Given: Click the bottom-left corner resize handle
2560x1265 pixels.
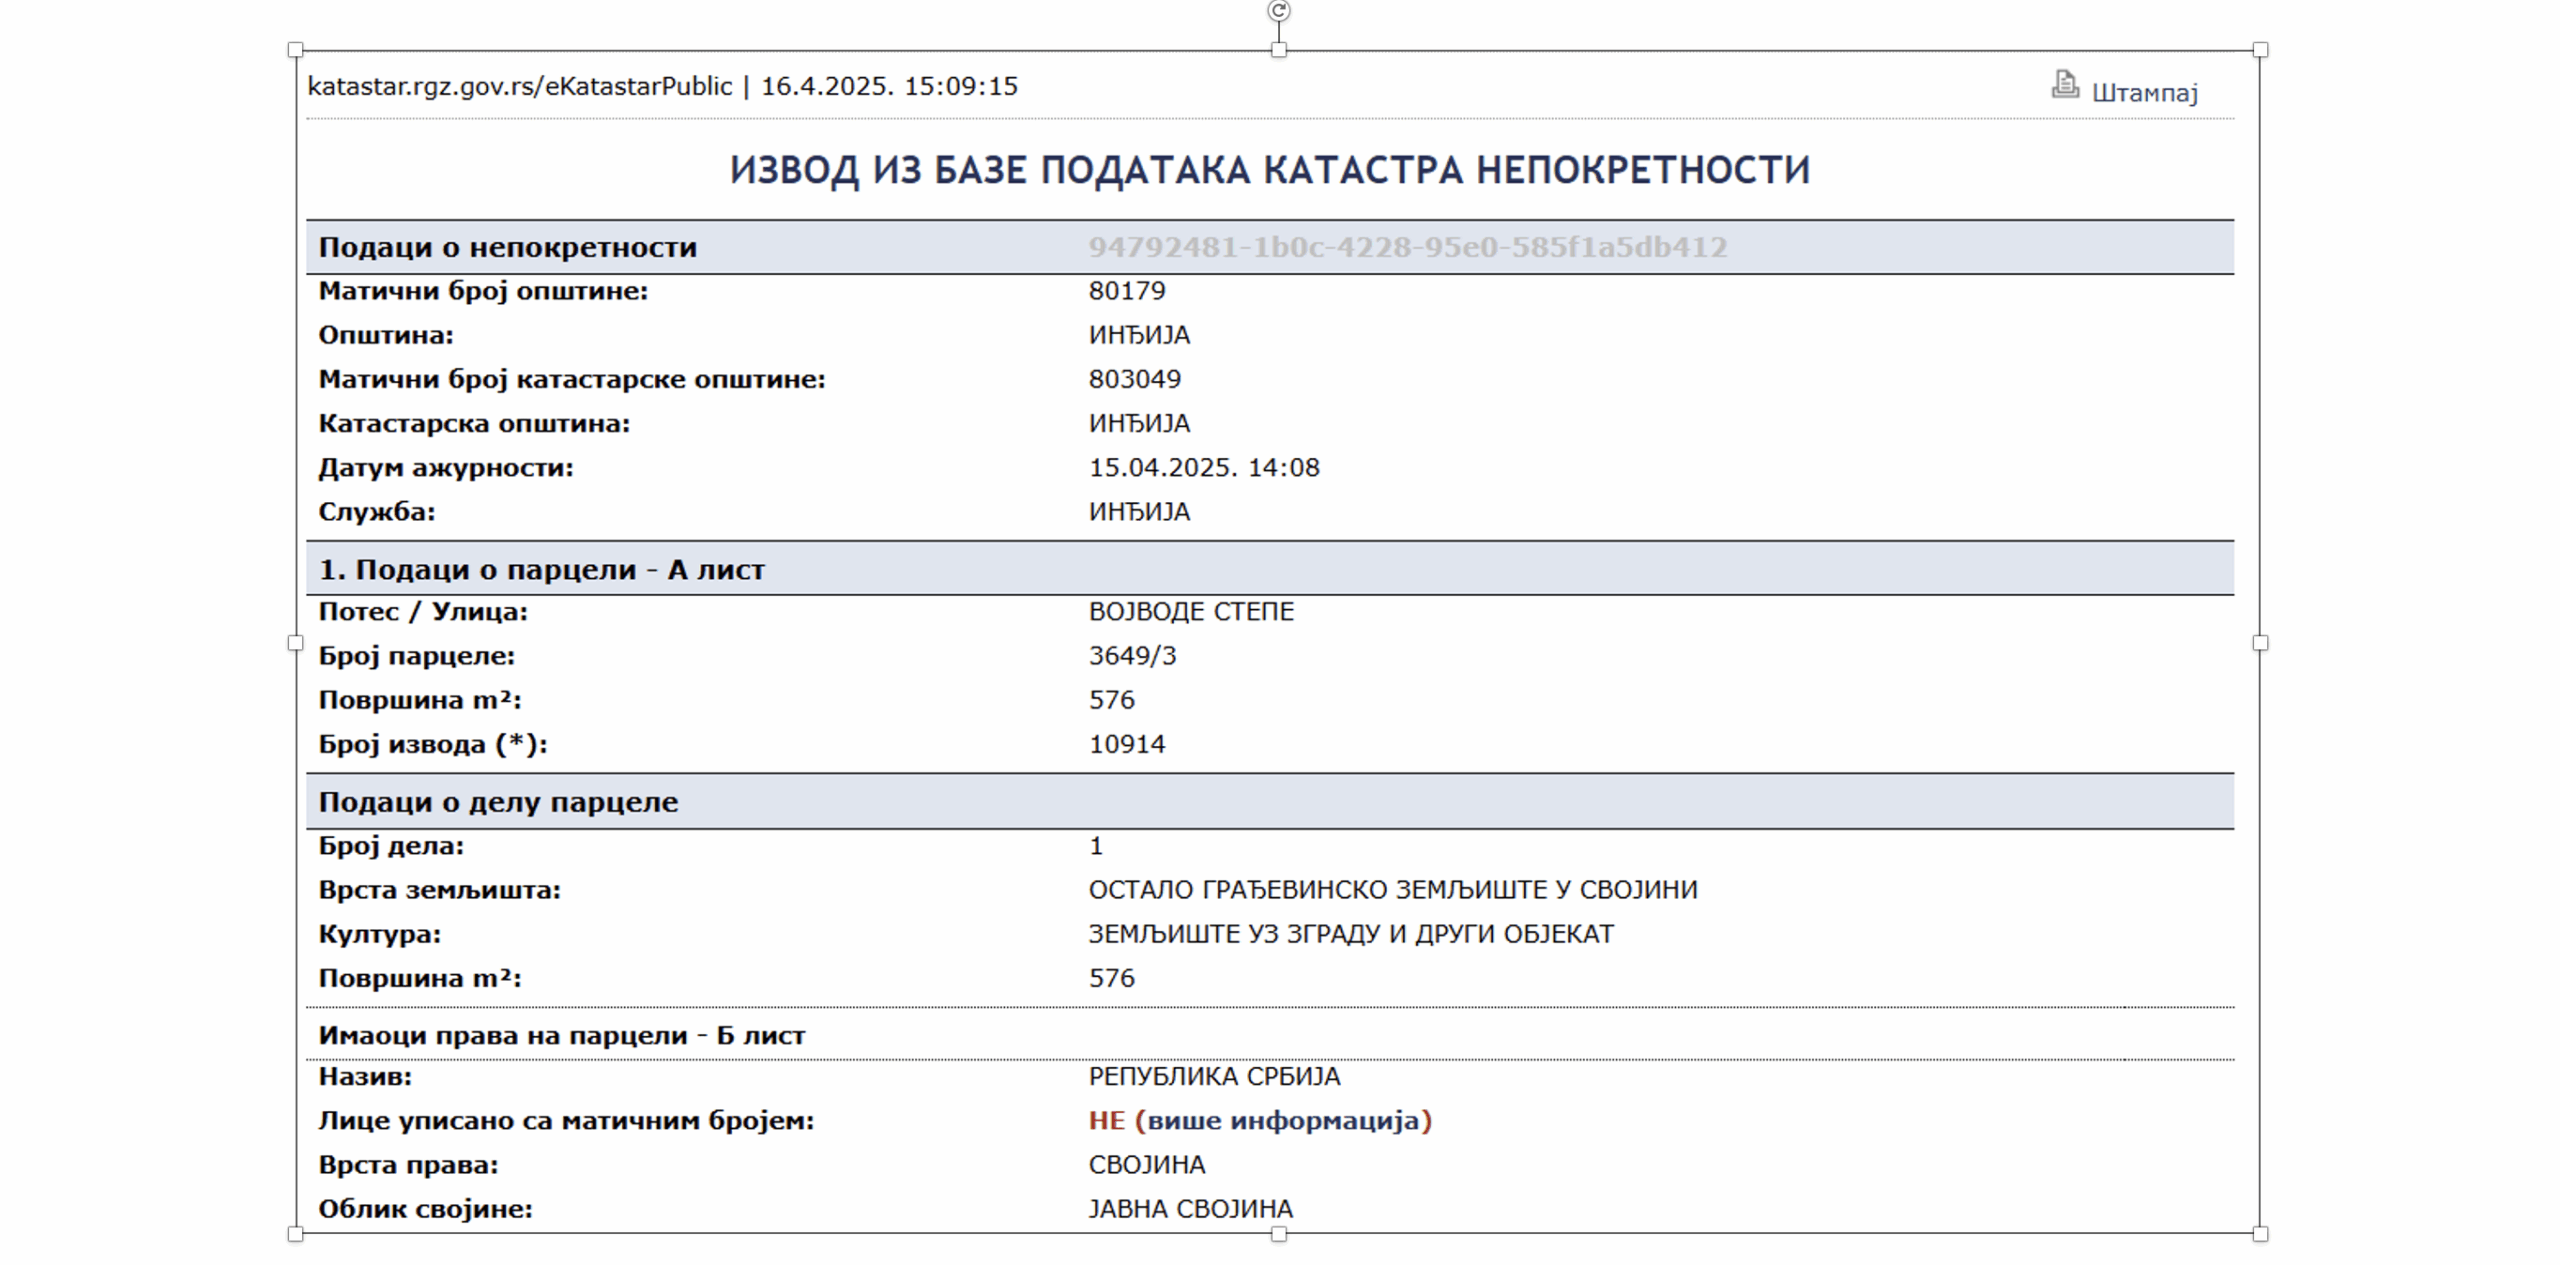Looking at the screenshot, I should 295,1234.
